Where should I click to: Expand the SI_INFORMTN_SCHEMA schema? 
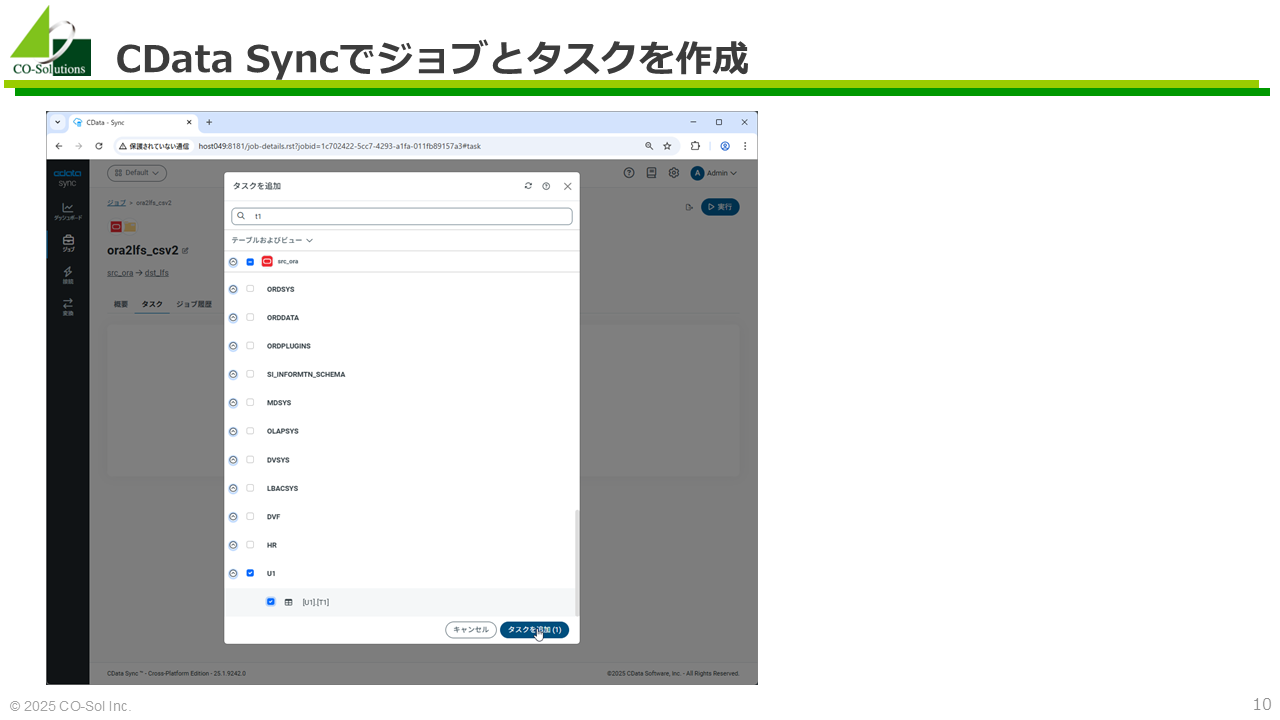tap(233, 374)
